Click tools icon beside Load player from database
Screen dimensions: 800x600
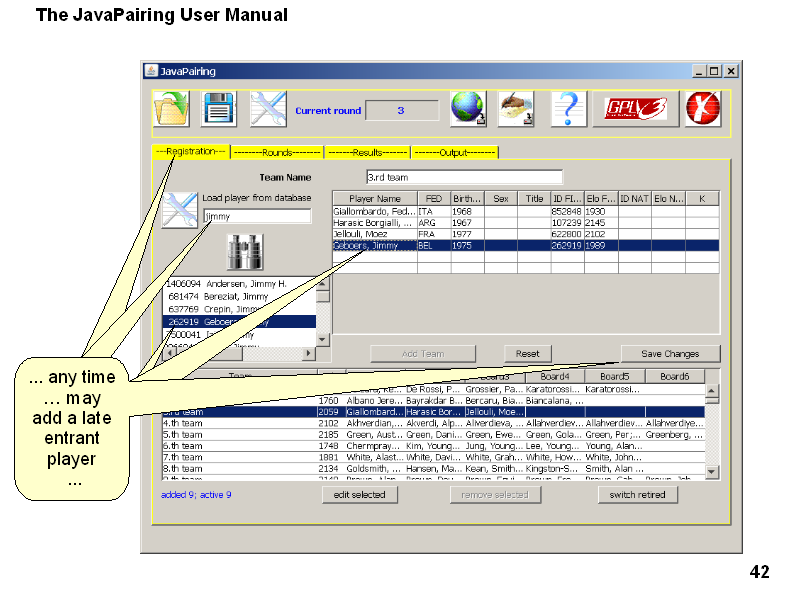coord(180,210)
